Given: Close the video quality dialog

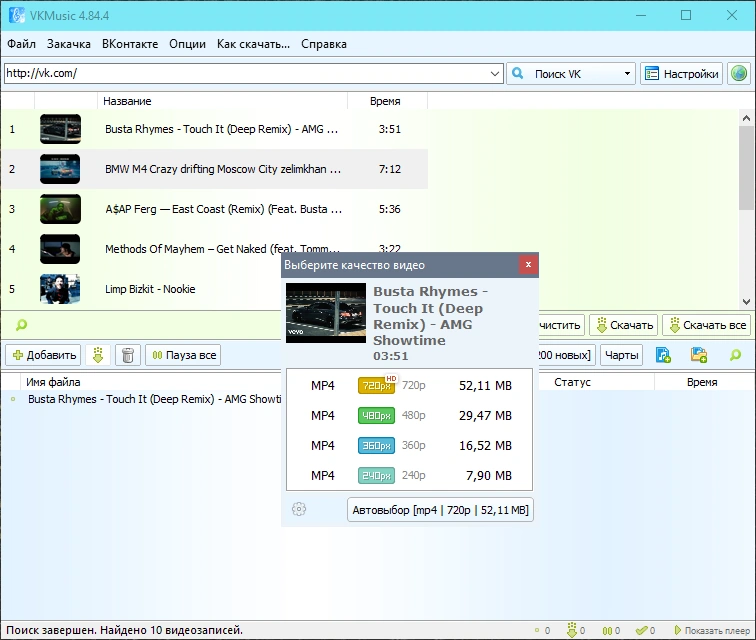Looking at the screenshot, I should 528,264.
